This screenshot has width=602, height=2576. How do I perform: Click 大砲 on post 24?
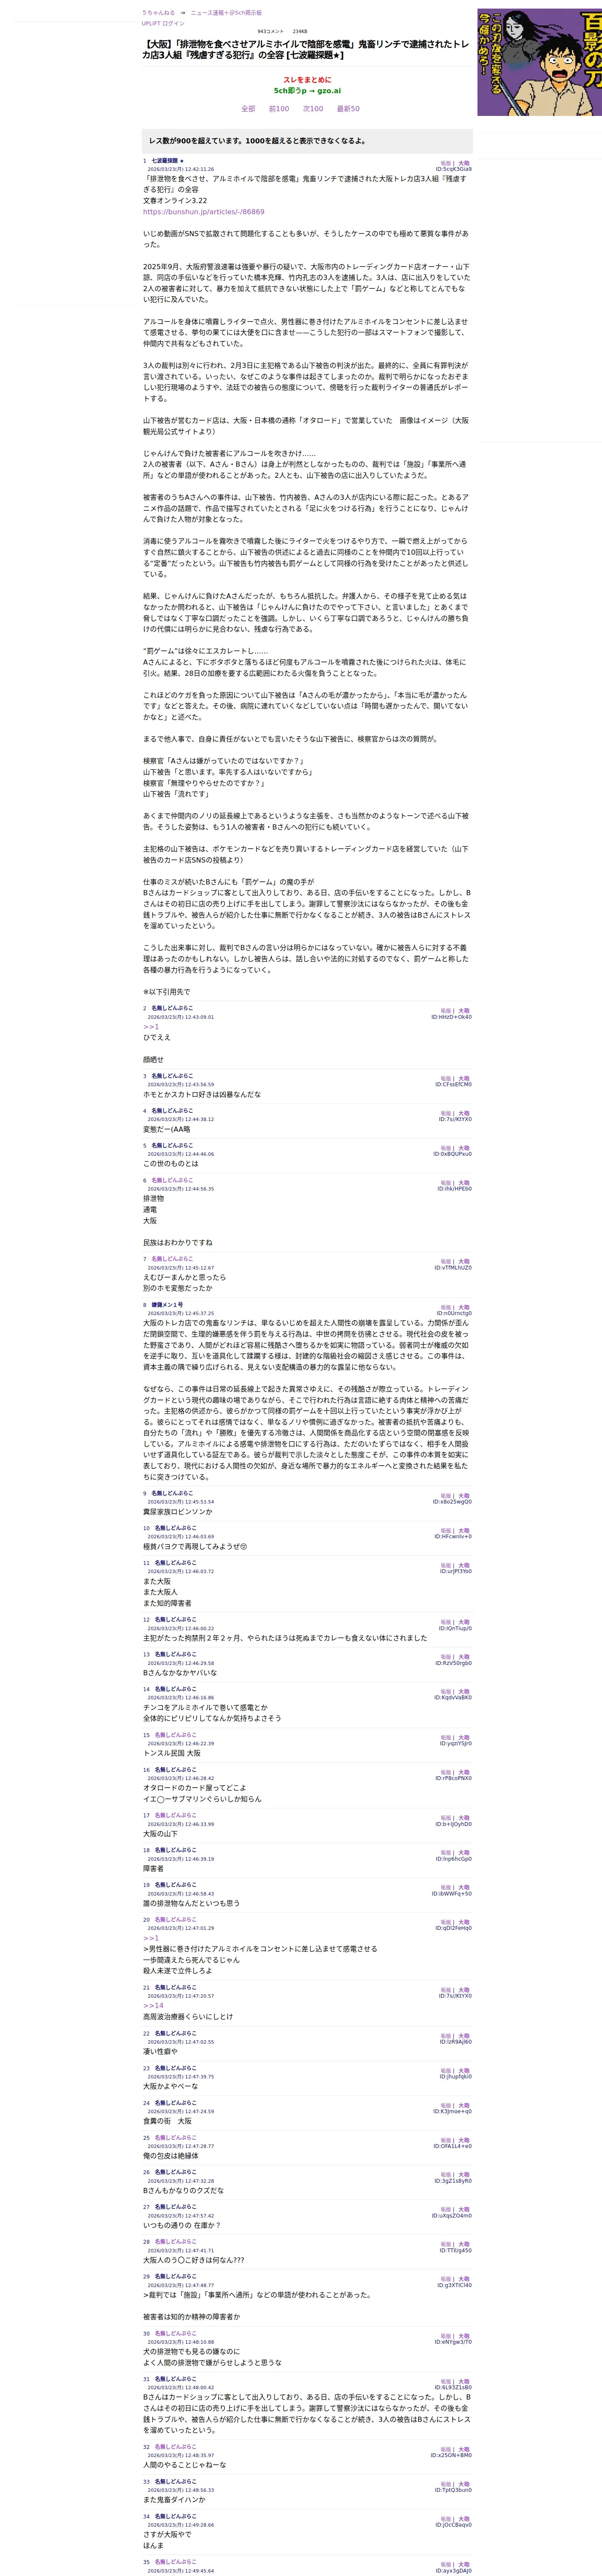click(x=464, y=2105)
